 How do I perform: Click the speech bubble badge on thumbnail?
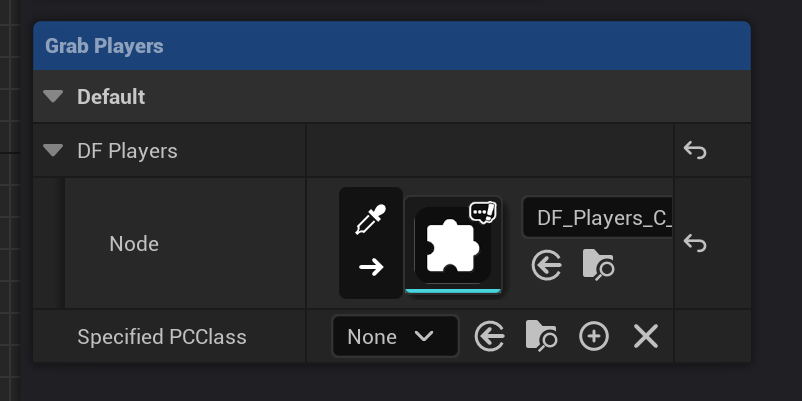pos(483,212)
